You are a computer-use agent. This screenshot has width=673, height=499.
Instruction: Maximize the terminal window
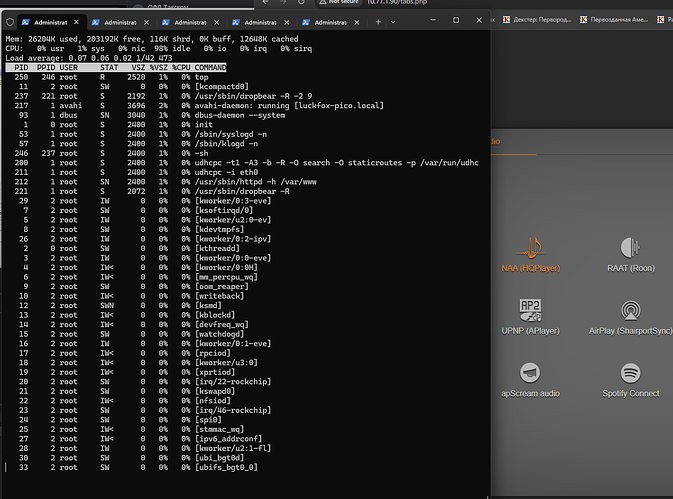pos(455,22)
